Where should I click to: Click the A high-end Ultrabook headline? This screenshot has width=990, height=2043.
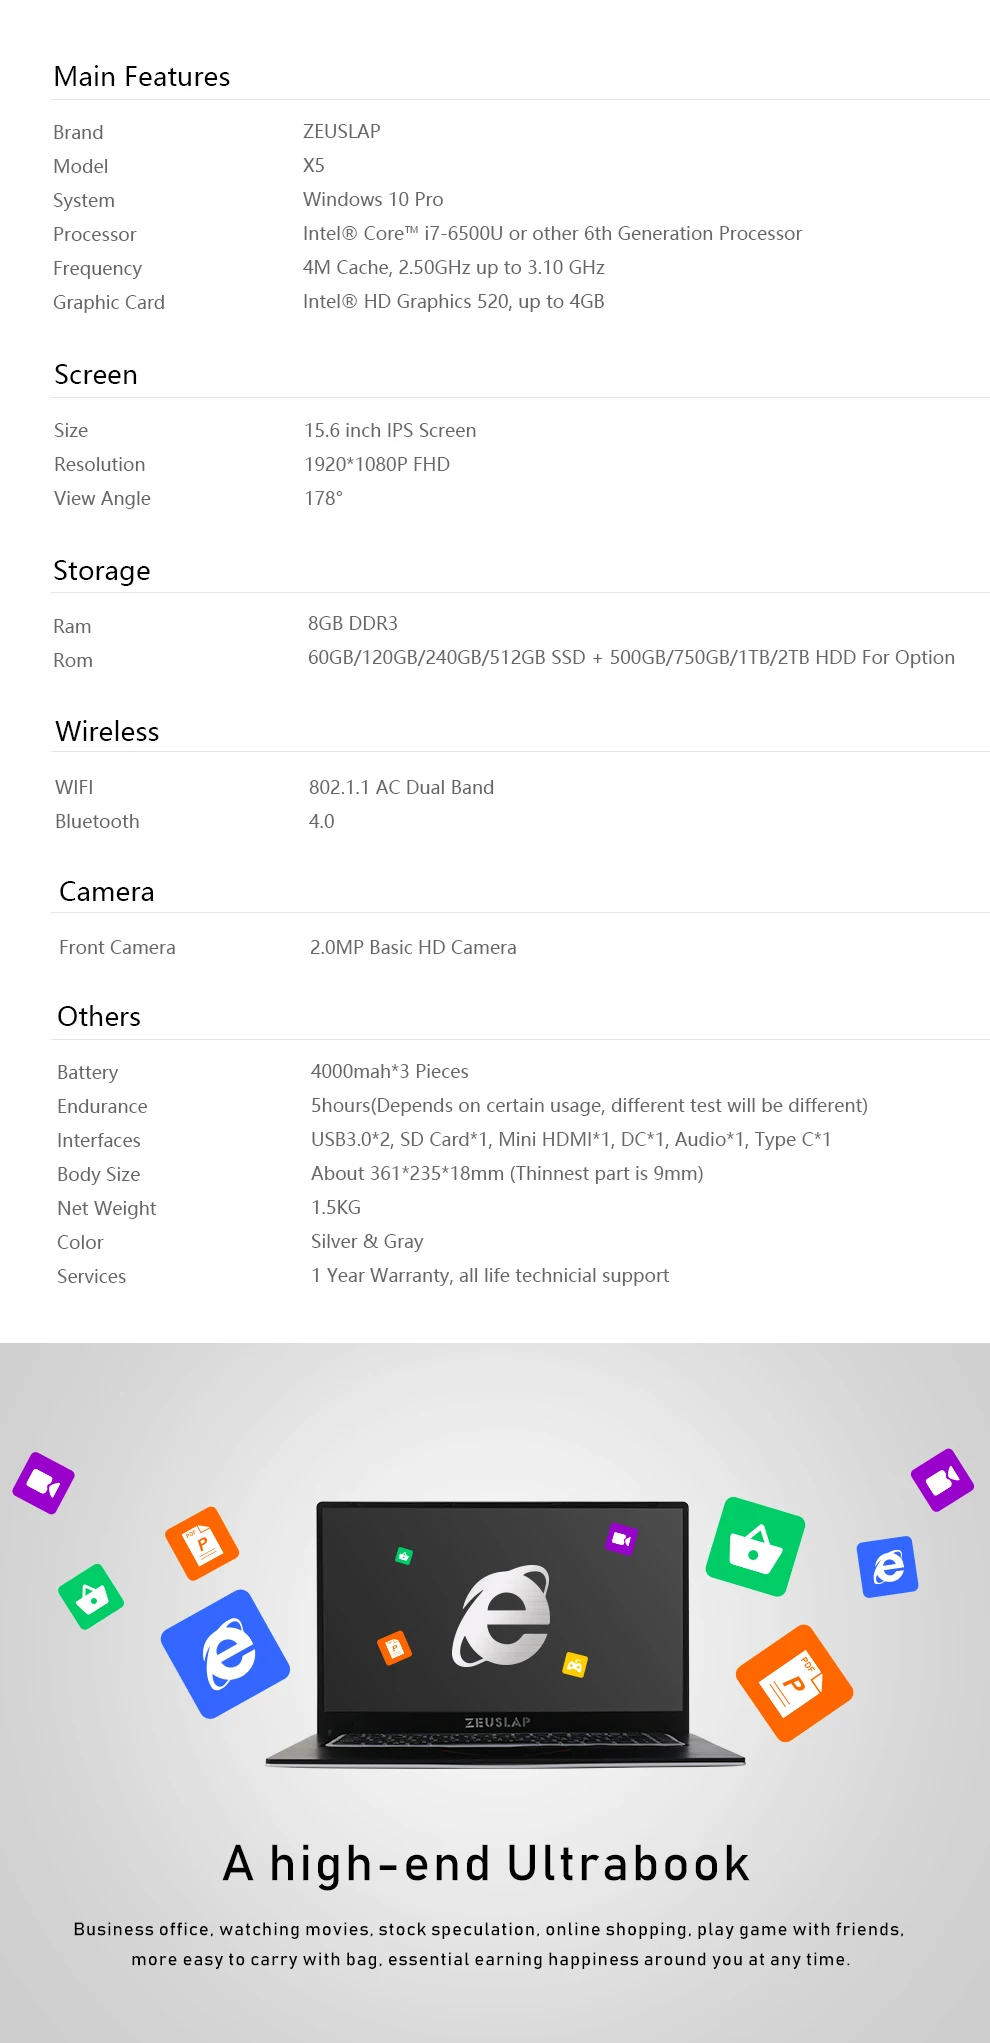tap(487, 1864)
